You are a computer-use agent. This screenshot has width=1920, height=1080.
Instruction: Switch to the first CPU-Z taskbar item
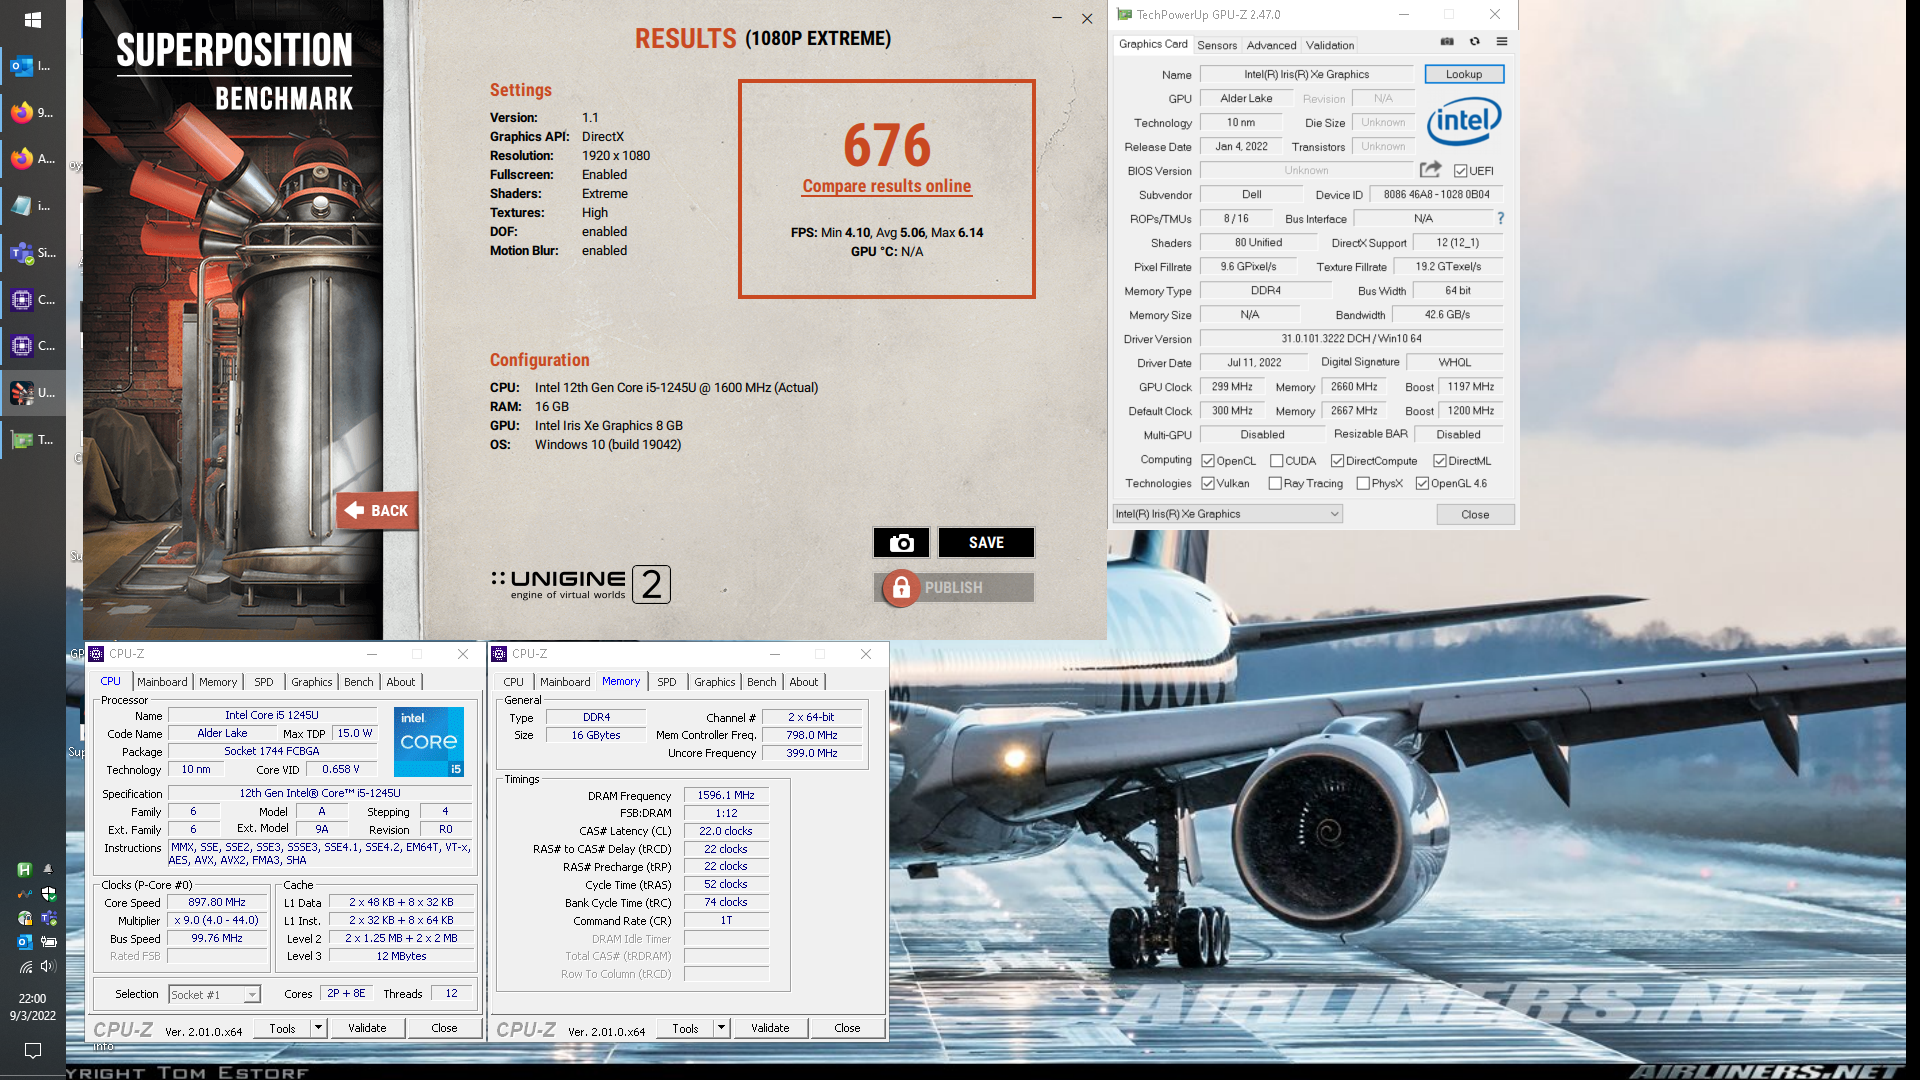pos(32,299)
